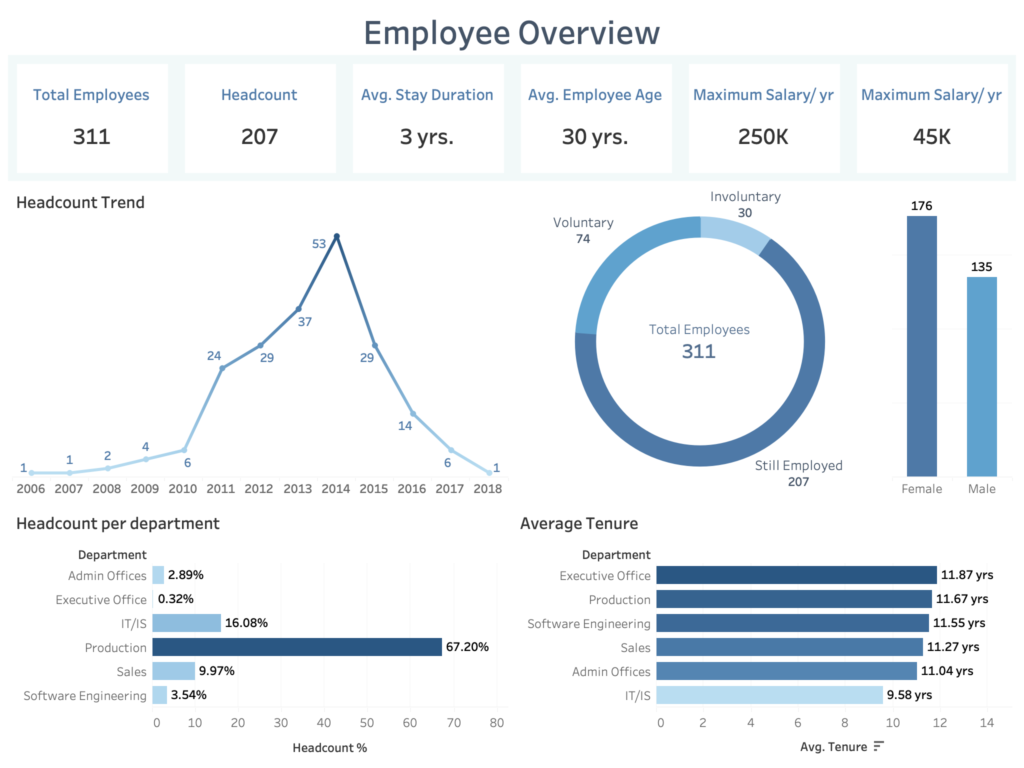Click the Avg. Employee Age card
Screen dimensions: 1024x768
coord(595,116)
